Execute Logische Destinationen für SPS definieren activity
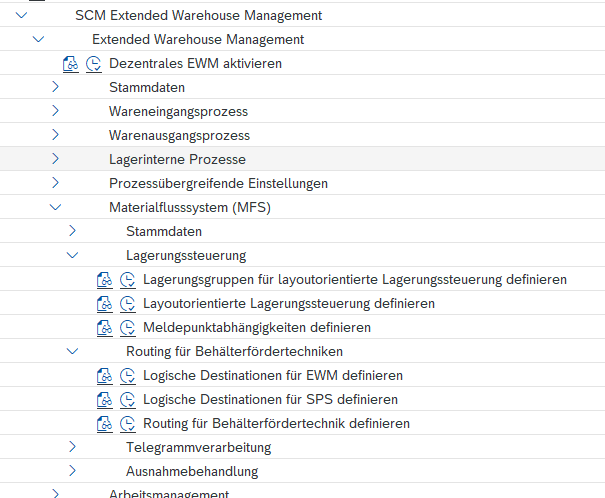Screen dimensions: 605x498 (128, 400)
